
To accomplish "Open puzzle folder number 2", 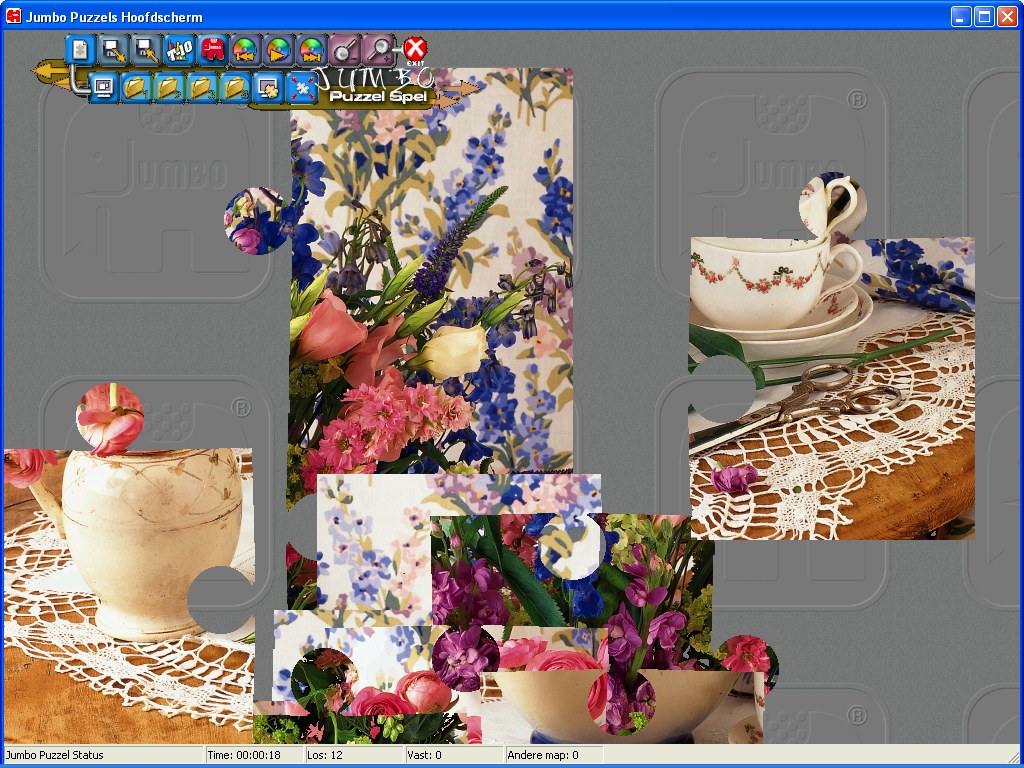I will pos(170,88).
